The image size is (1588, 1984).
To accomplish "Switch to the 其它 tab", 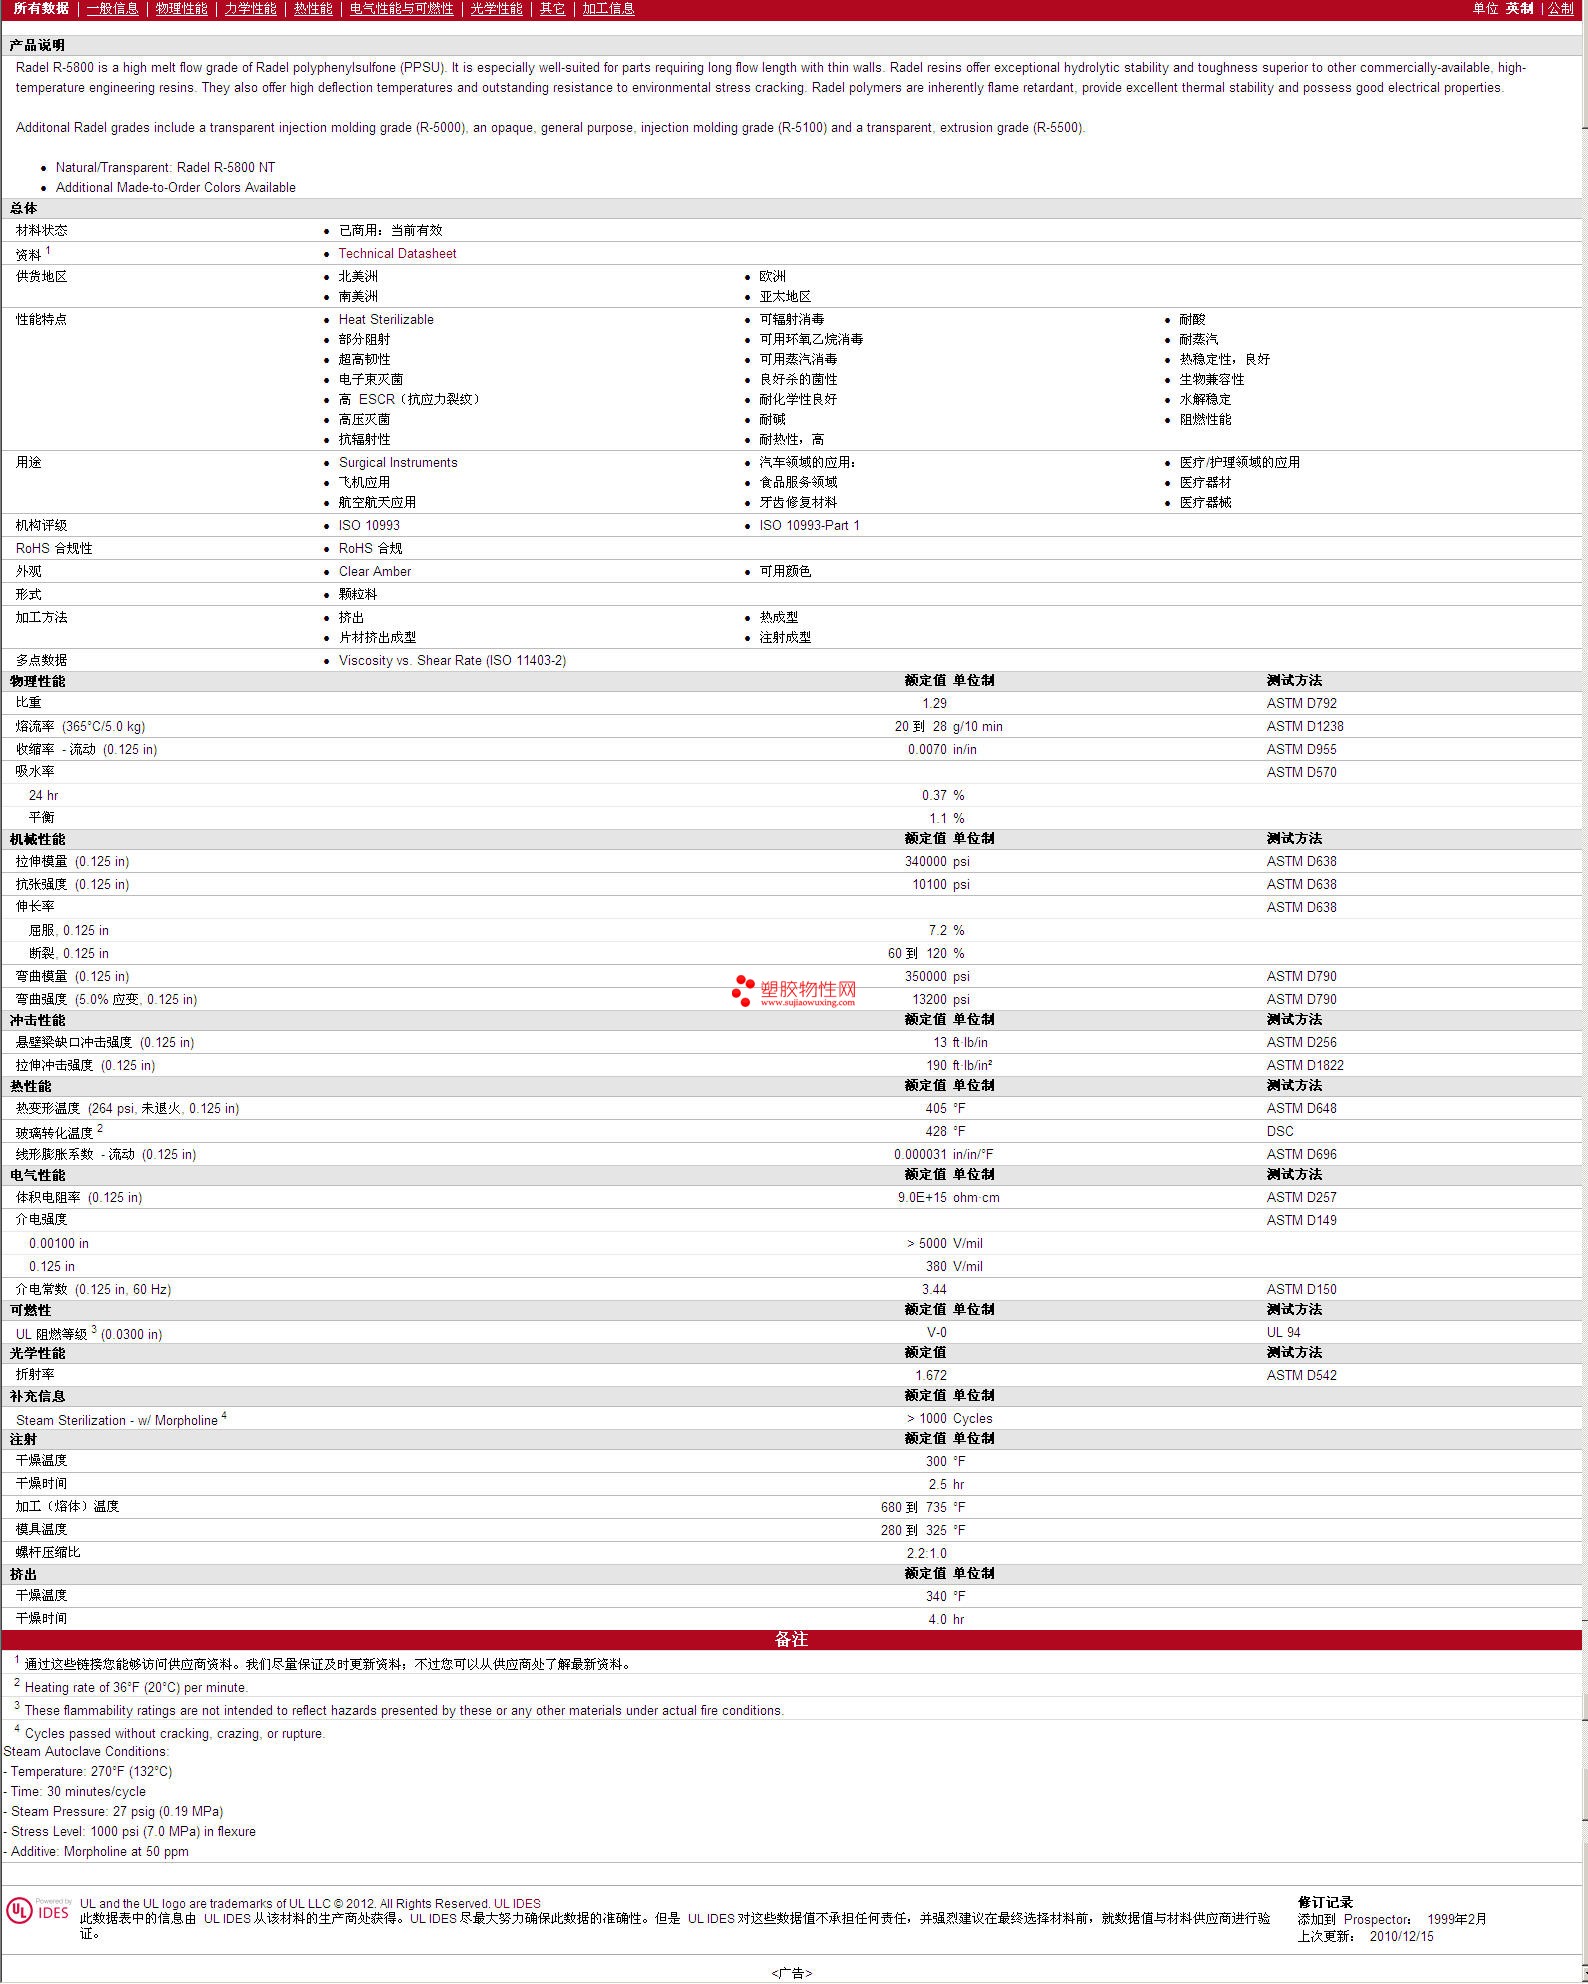I will (552, 9).
